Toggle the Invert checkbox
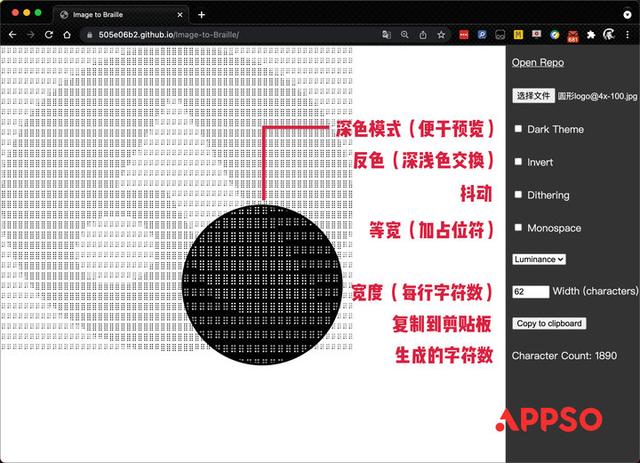Image resolution: width=640 pixels, height=463 pixels. pyautogui.click(x=518, y=162)
